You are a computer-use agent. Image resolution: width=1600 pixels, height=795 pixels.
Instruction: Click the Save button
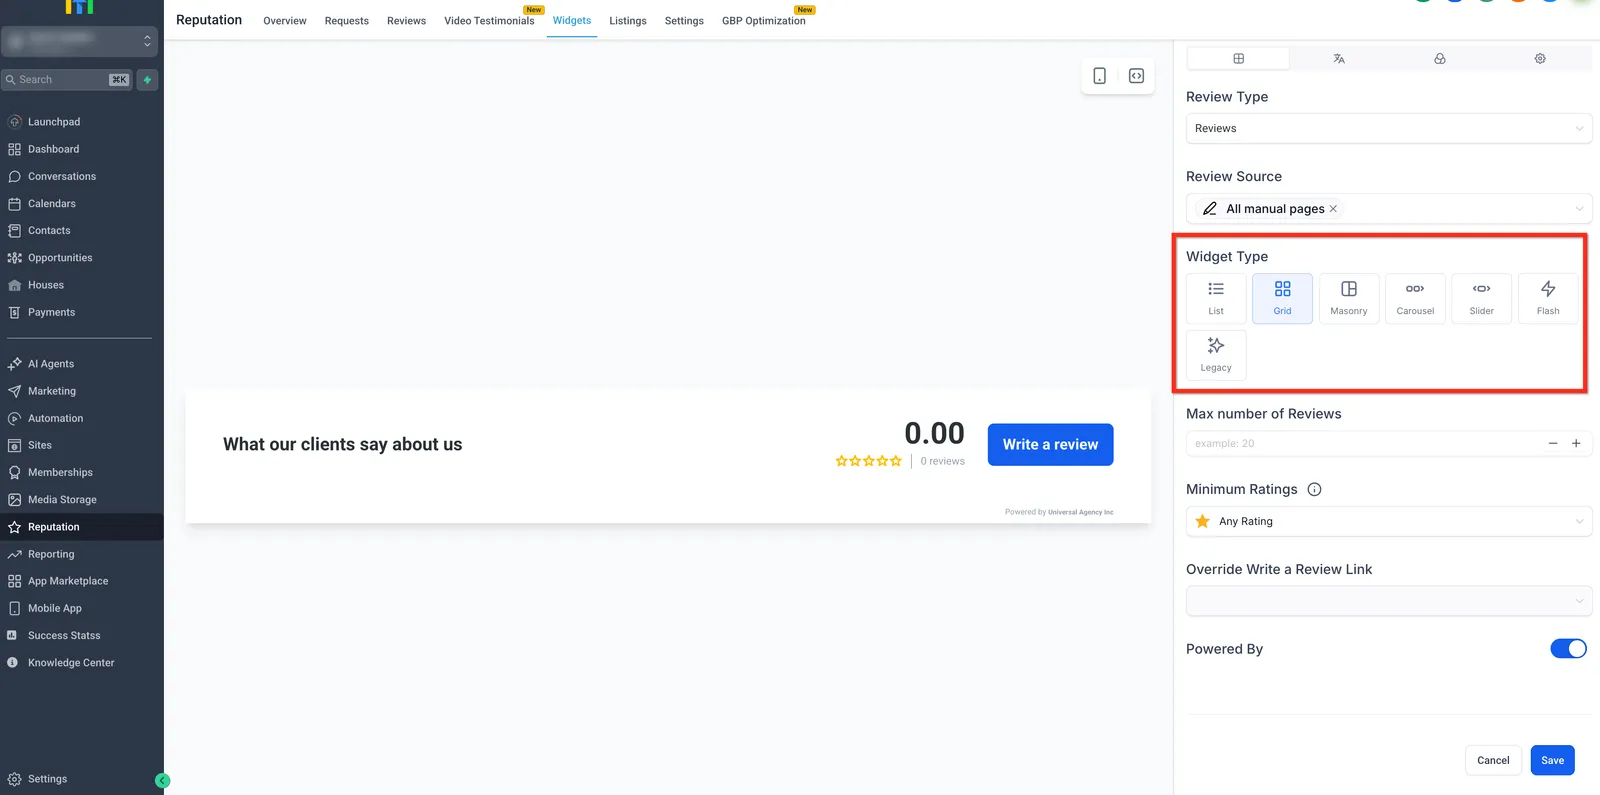(x=1553, y=761)
